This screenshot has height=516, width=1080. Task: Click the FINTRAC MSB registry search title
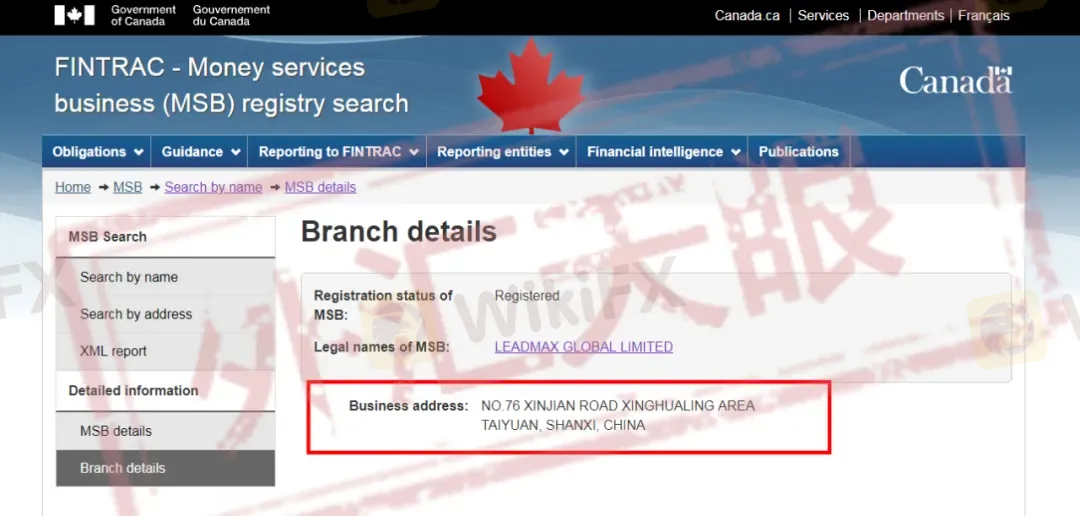(231, 85)
